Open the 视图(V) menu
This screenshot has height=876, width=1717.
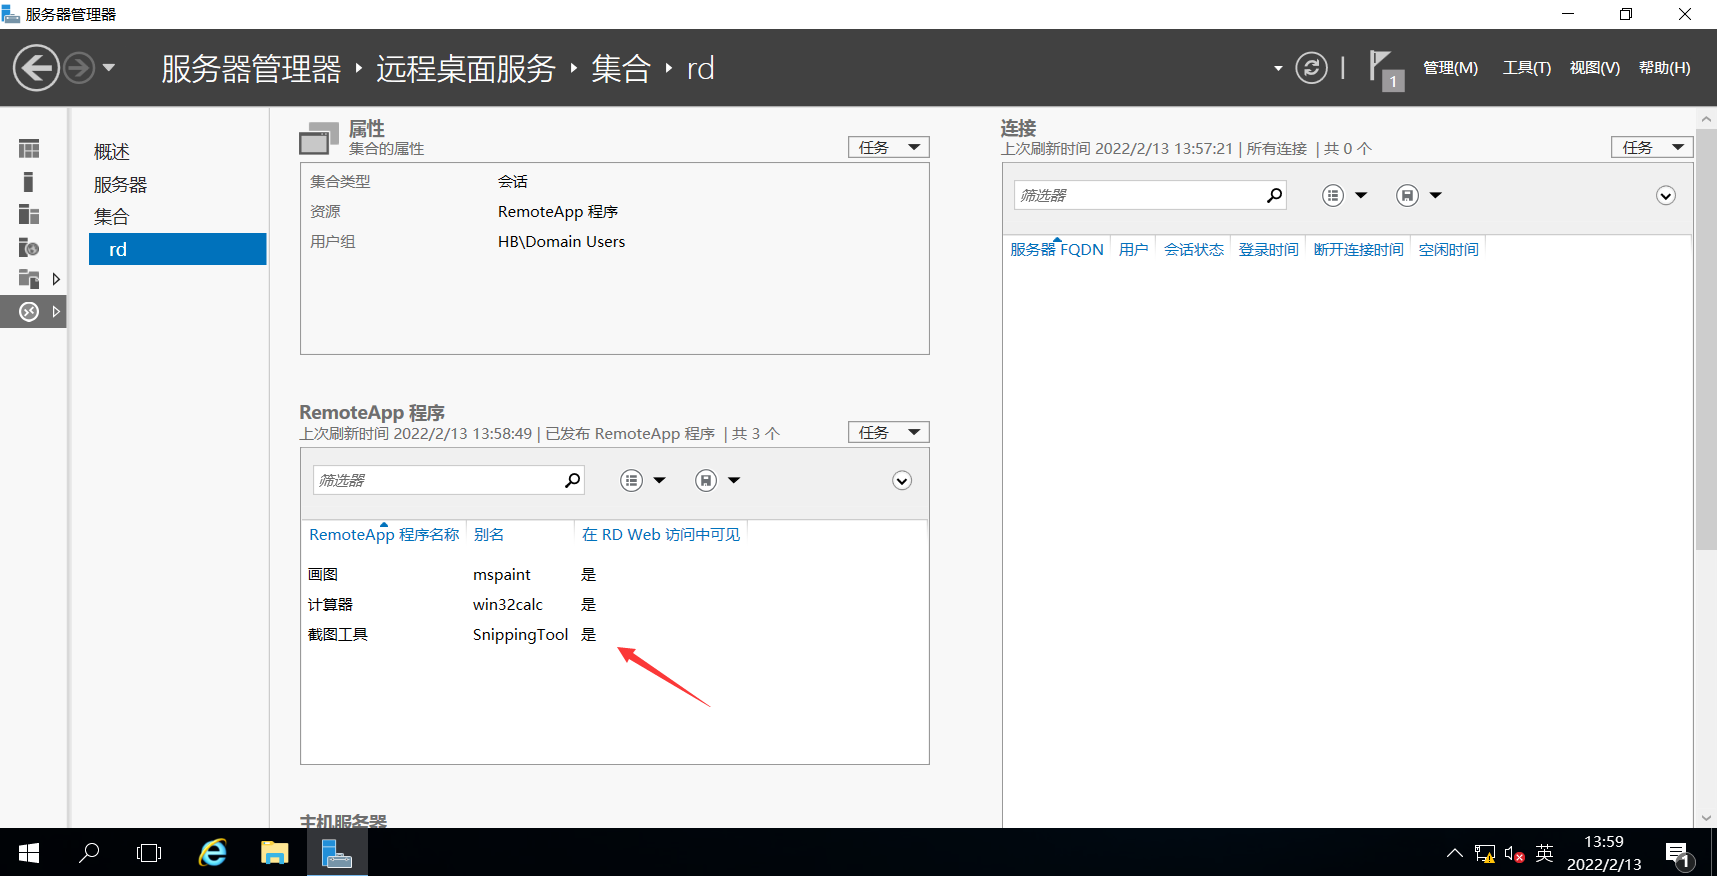1594,68
